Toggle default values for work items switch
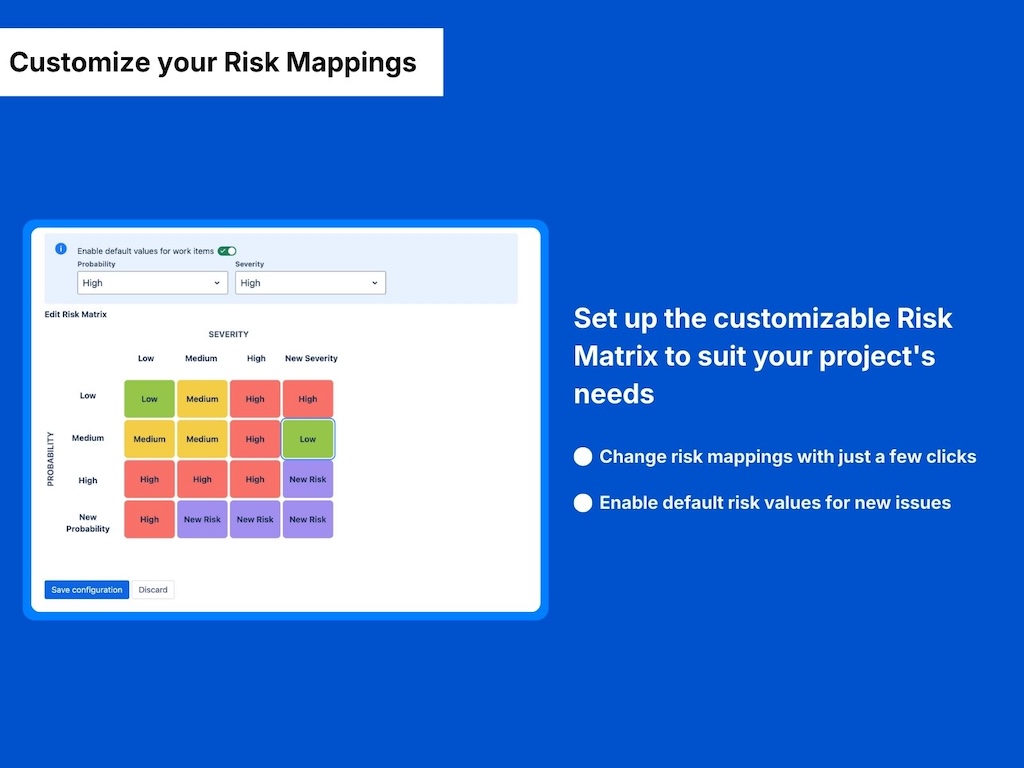Screen dimensions: 1024x768 (227, 251)
